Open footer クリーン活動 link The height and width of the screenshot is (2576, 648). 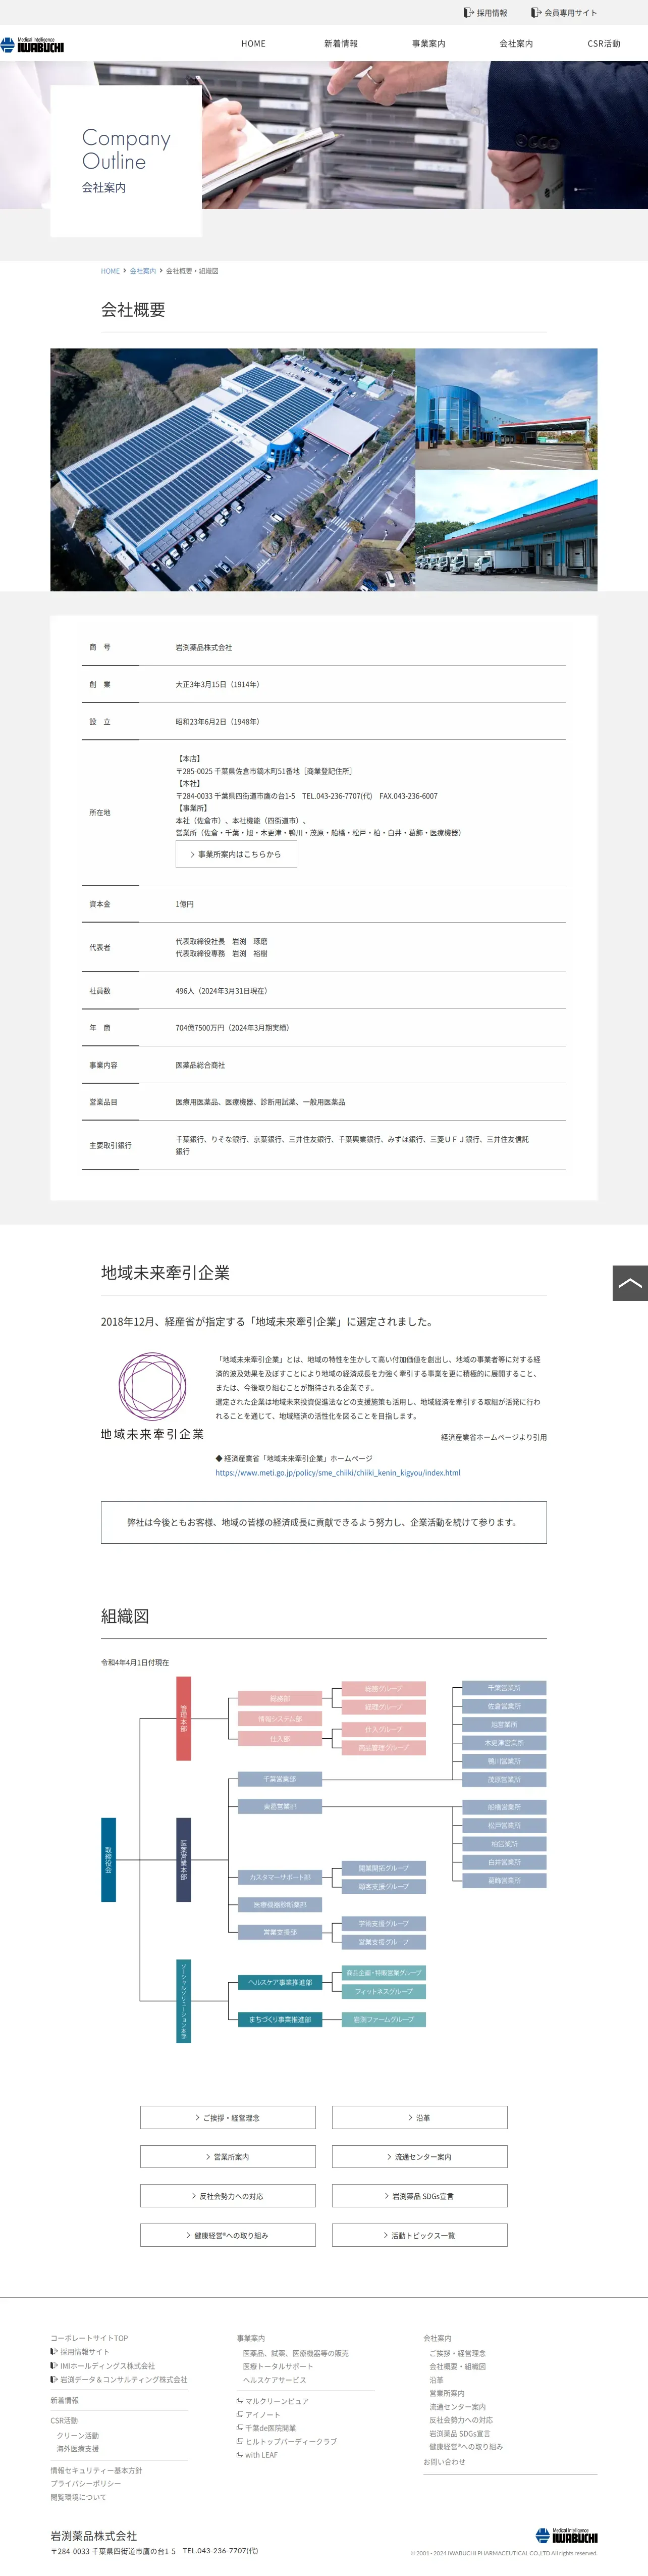click(x=78, y=2436)
